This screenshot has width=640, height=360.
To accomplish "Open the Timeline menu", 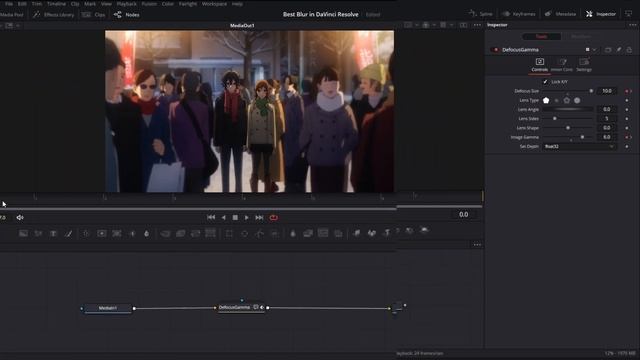I will point(56,4).
